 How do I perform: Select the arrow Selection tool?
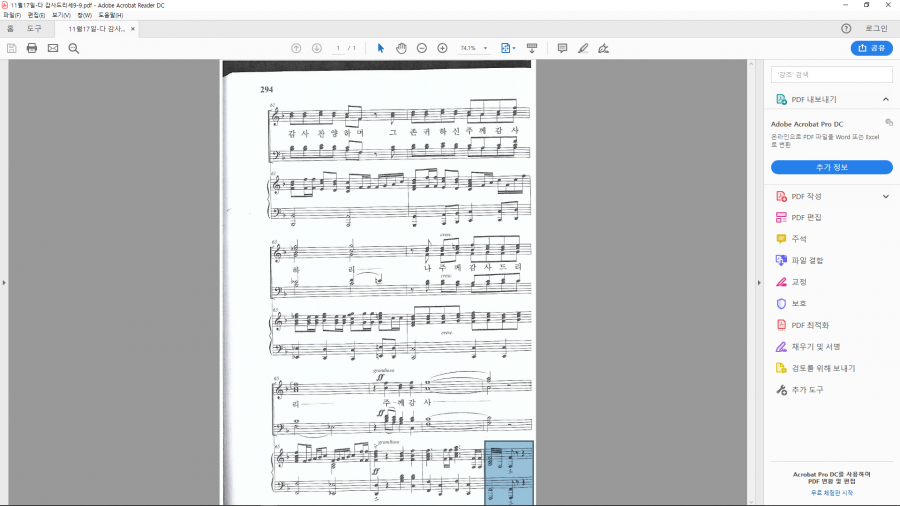[x=381, y=48]
